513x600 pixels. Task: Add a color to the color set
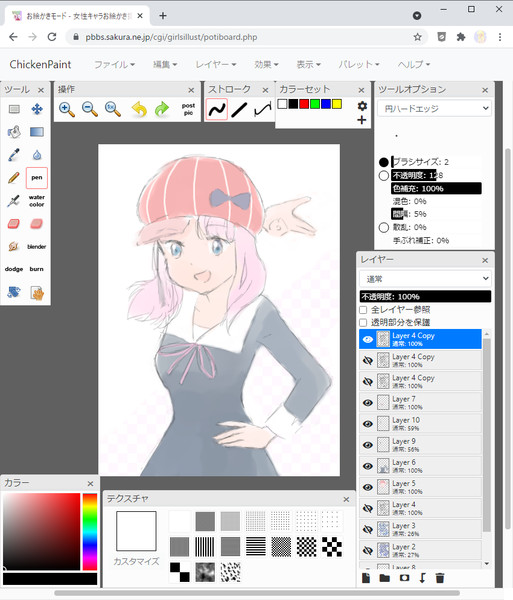(362, 120)
